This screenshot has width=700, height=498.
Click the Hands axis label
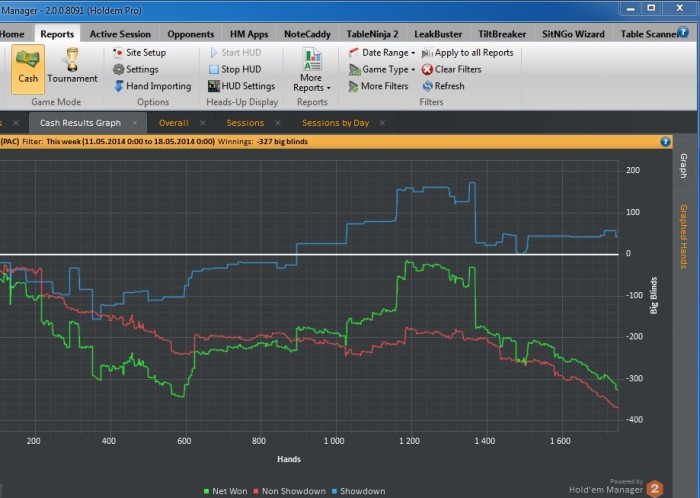pyautogui.click(x=289, y=459)
